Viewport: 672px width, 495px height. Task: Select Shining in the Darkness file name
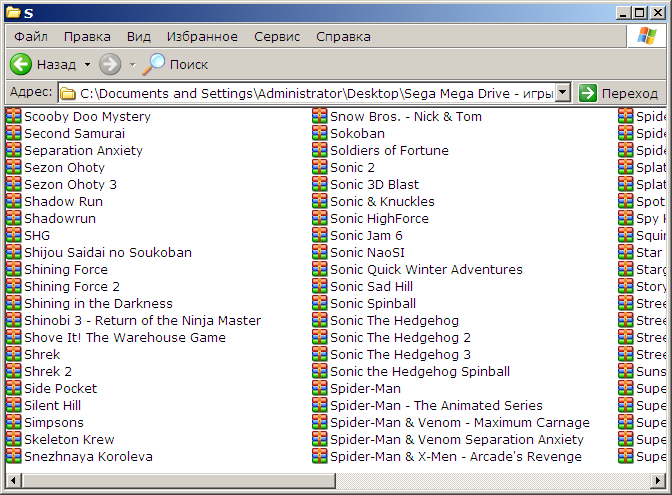[99, 304]
